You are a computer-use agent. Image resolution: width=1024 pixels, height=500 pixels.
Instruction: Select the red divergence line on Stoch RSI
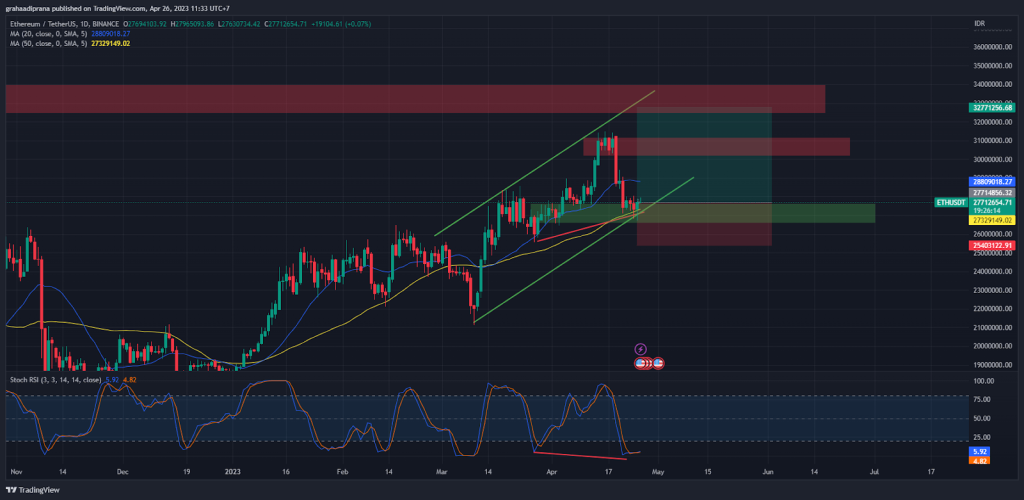(581, 456)
